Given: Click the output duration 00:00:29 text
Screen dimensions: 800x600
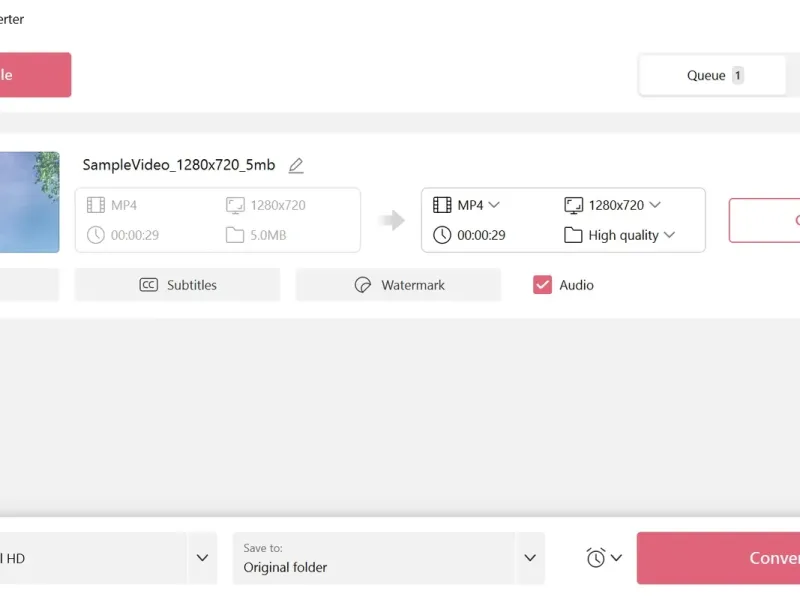Looking at the screenshot, I should point(481,235).
